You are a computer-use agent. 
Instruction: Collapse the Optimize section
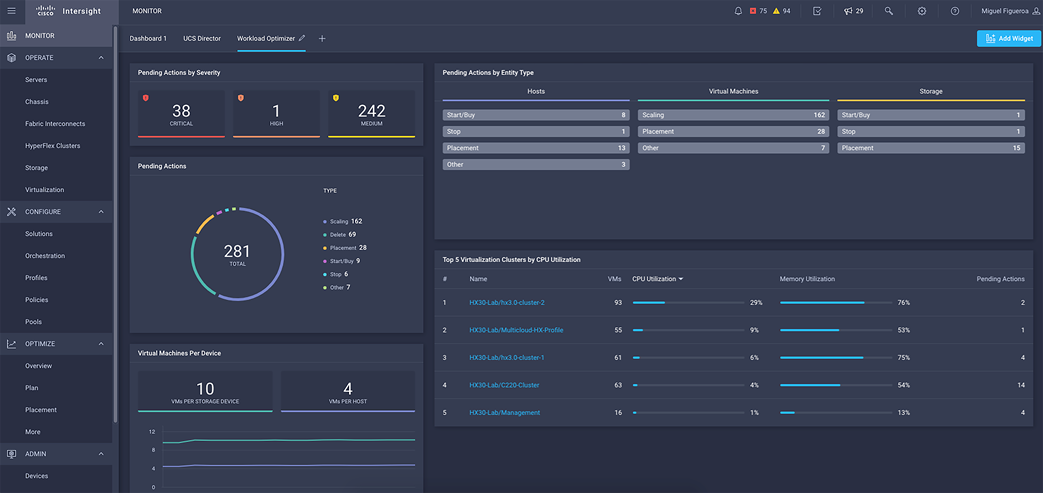(101, 344)
